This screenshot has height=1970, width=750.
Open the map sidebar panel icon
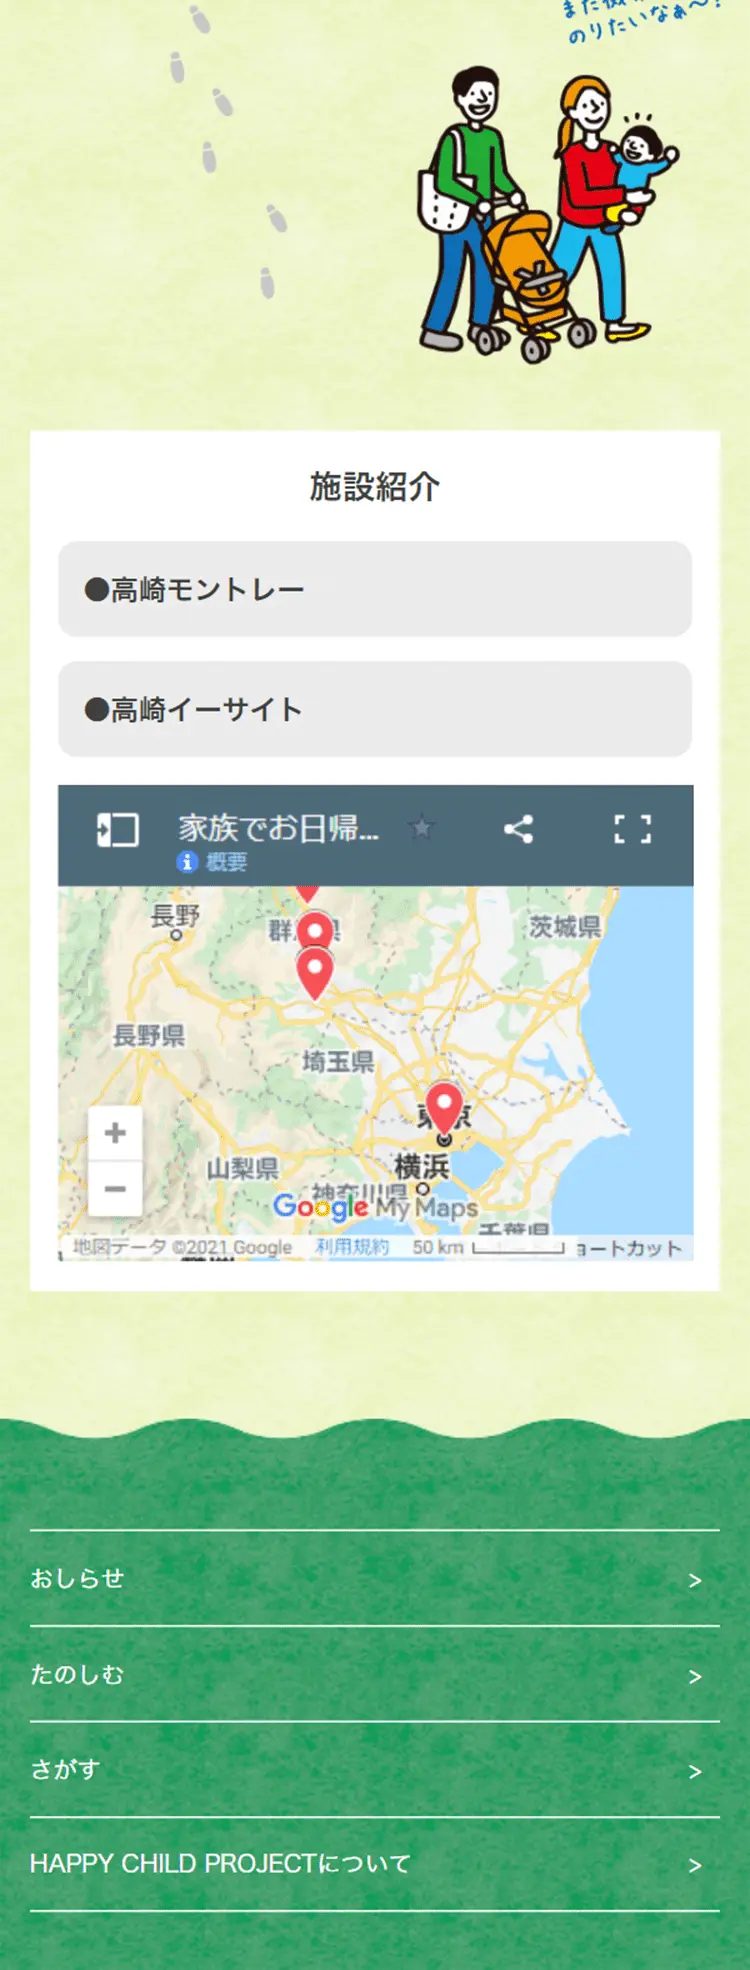pos(117,829)
